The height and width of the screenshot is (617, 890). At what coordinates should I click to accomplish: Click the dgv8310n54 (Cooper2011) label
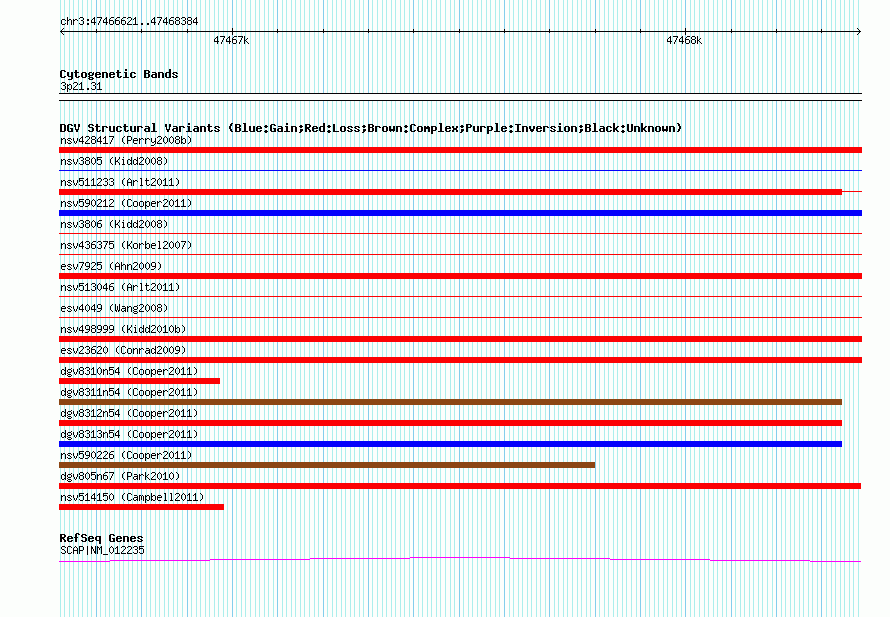(129, 371)
